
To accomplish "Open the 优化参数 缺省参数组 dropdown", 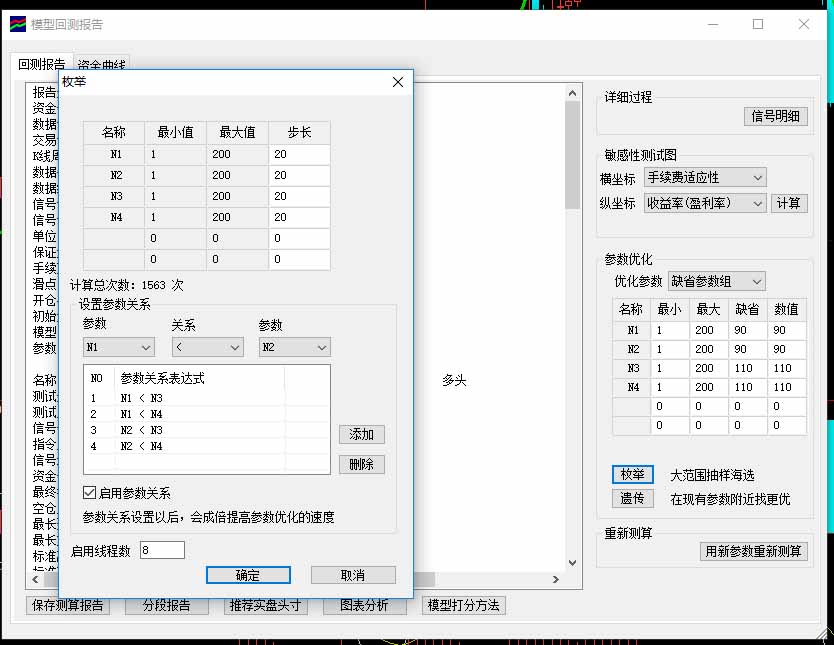I will point(716,281).
